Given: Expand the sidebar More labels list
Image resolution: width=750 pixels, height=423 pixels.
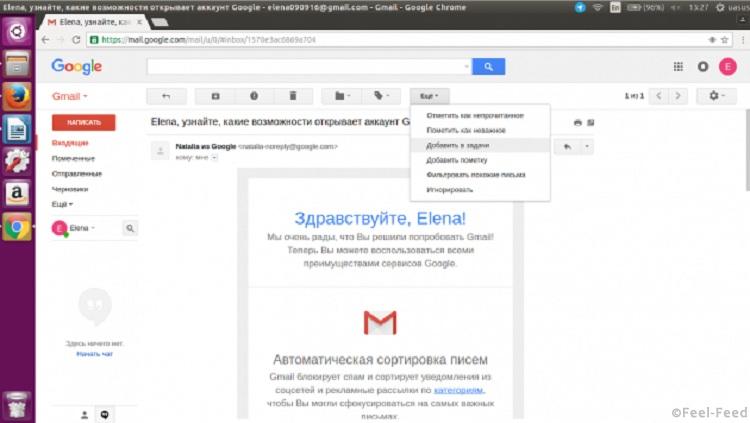Looking at the screenshot, I should point(62,204).
